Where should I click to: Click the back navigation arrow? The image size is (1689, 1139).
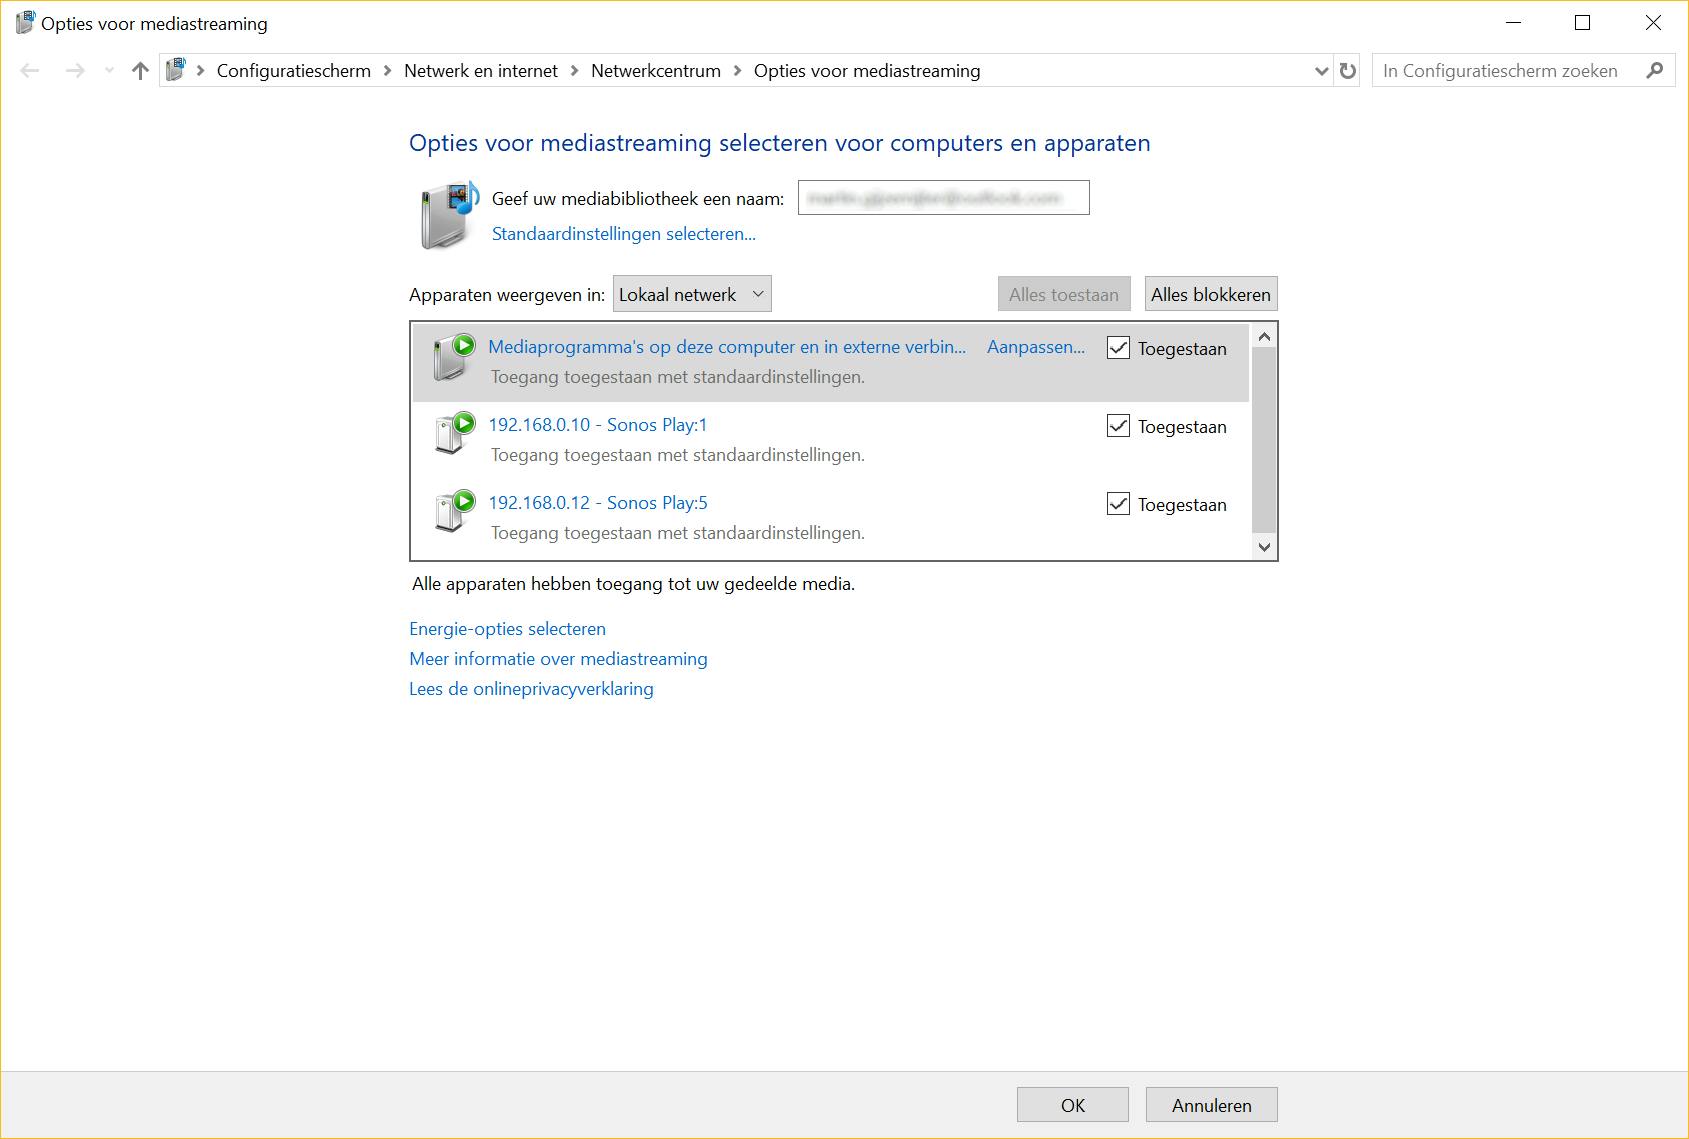pyautogui.click(x=30, y=71)
